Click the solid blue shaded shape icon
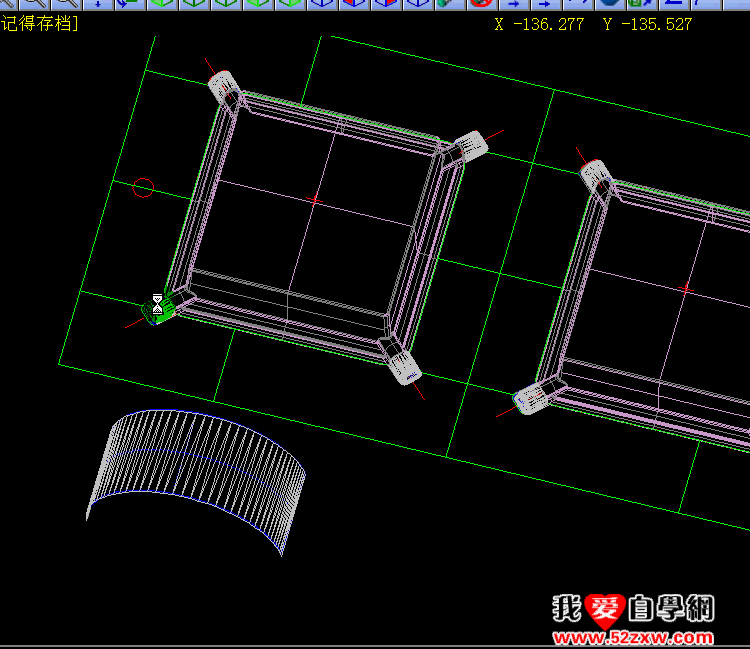 (609, 4)
